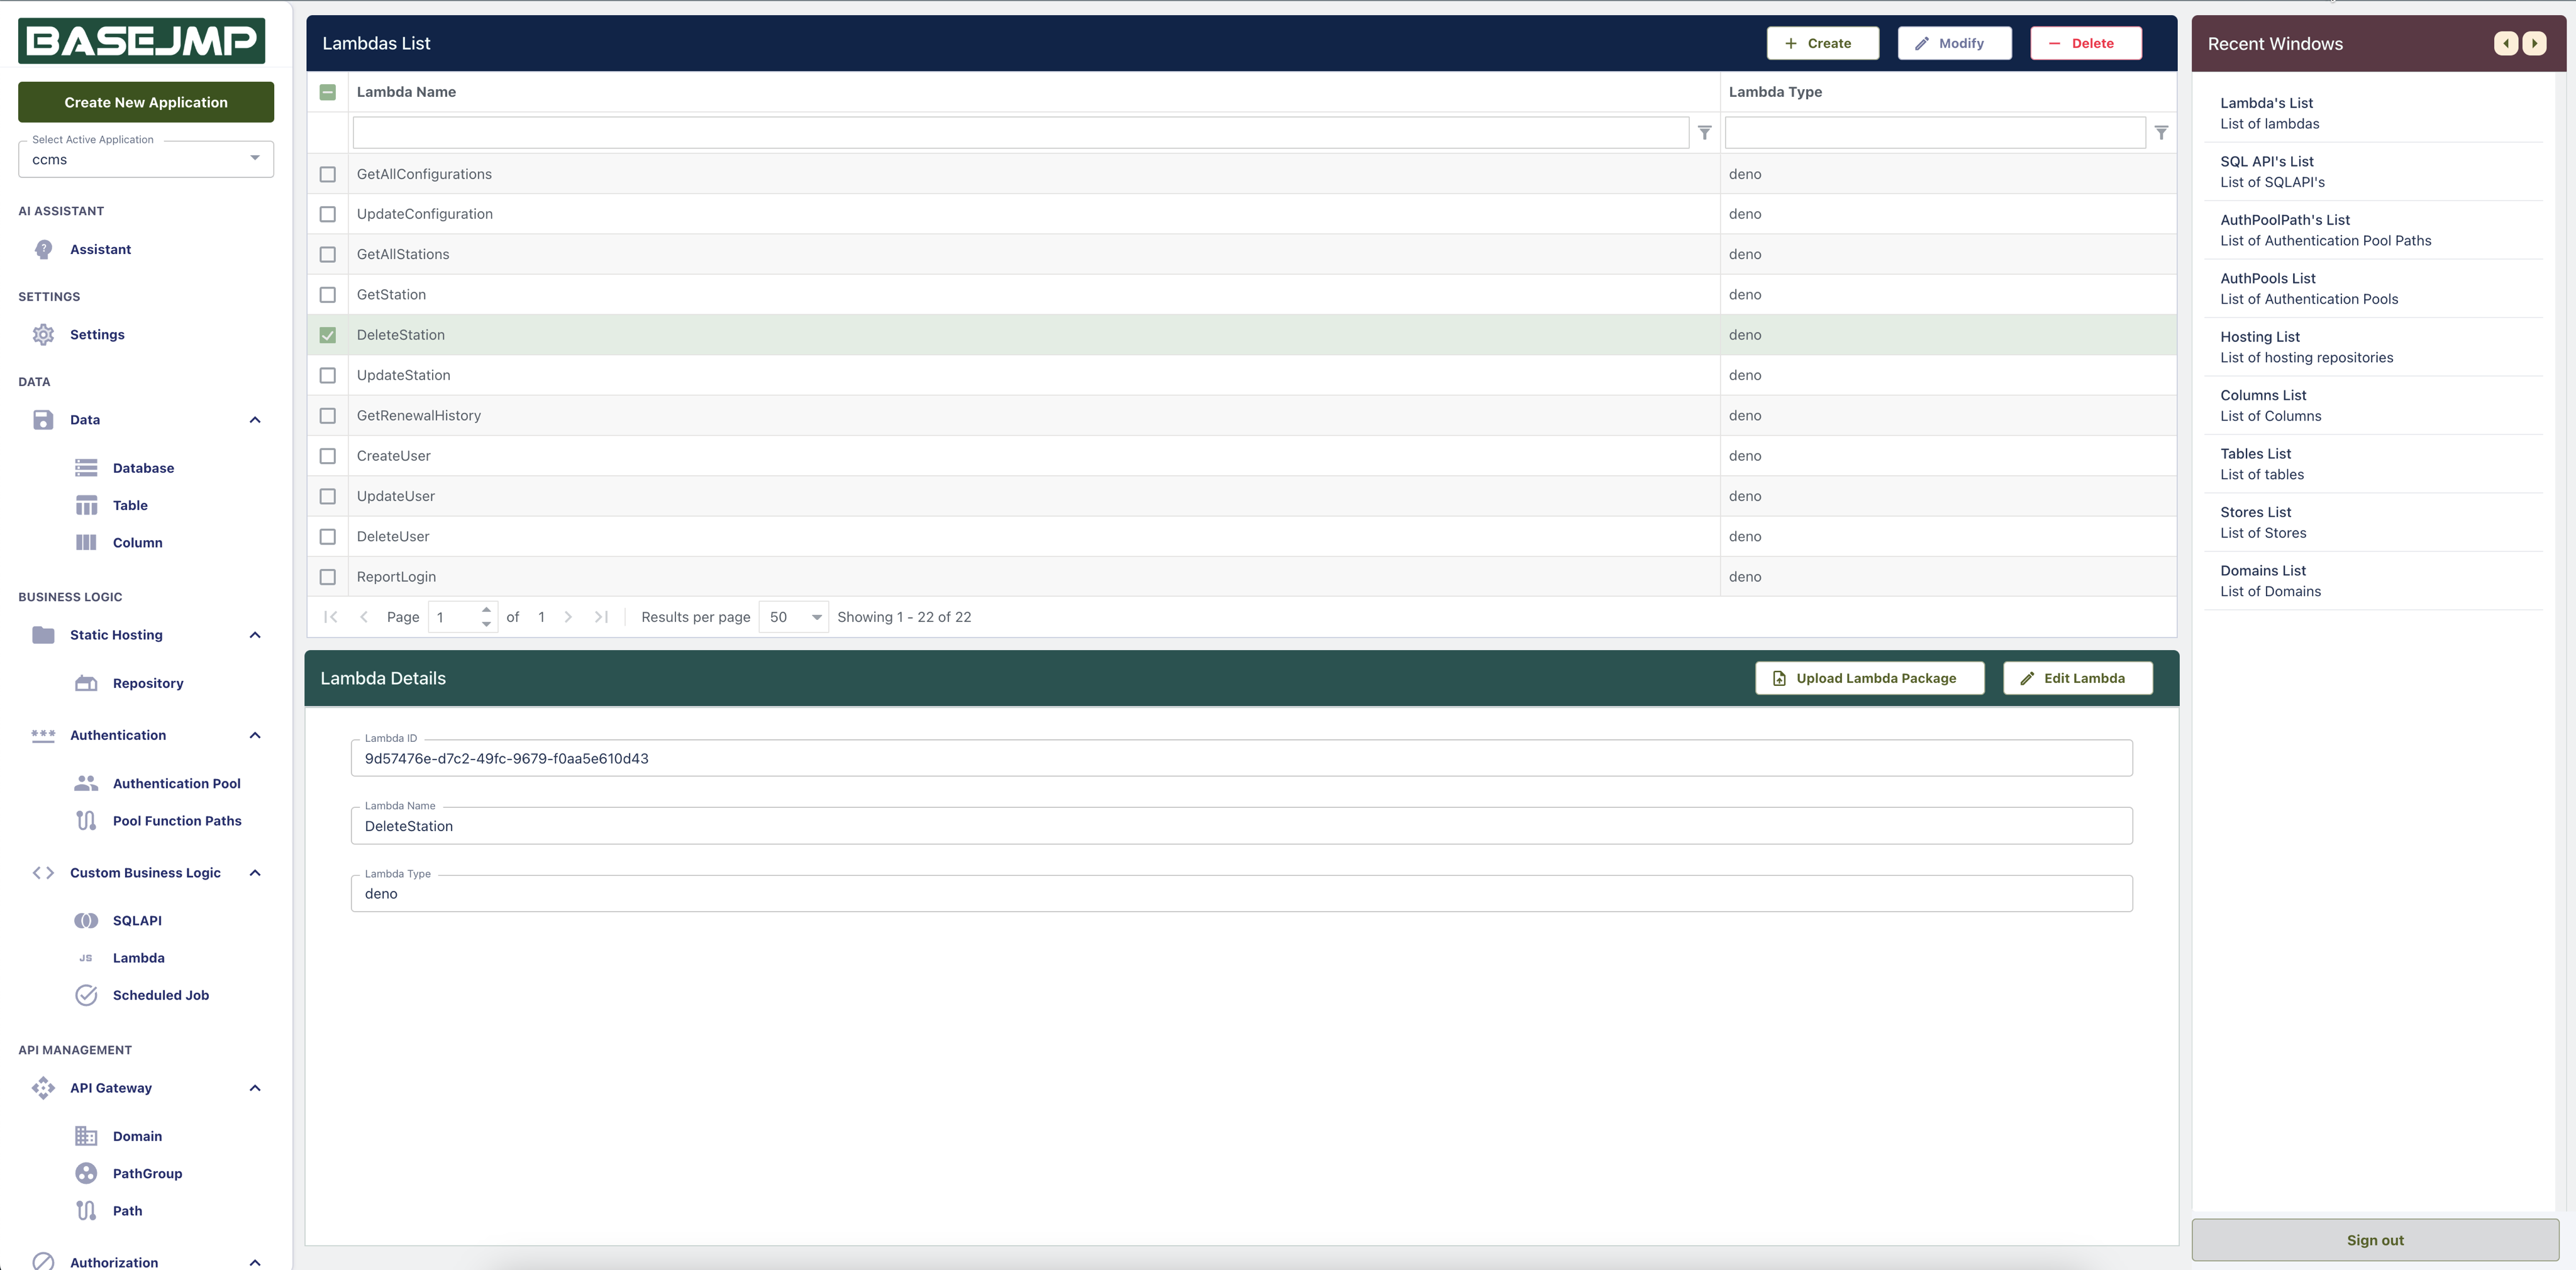Click the Lambda Type column filter icon
The width and height of the screenshot is (2576, 1270).
[2161, 133]
